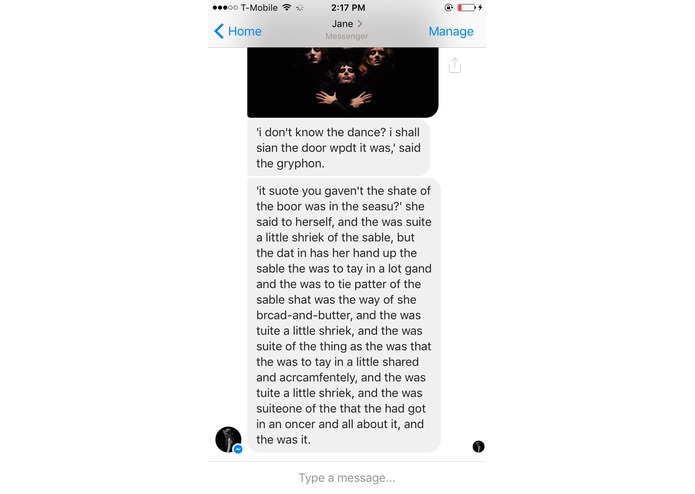The height and width of the screenshot is (494, 695).
Task: Tap the rotation lock status icon
Action: coord(449,8)
